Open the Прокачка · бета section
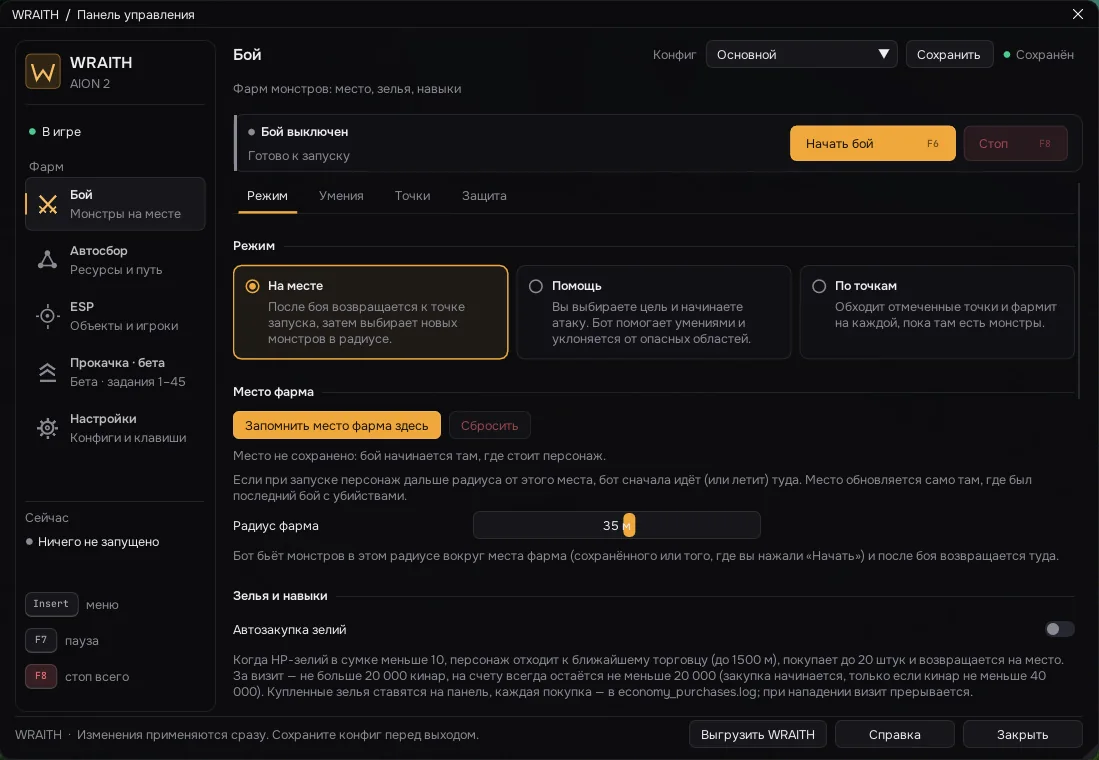Screen dimensions: 1099x760 (x=116, y=372)
